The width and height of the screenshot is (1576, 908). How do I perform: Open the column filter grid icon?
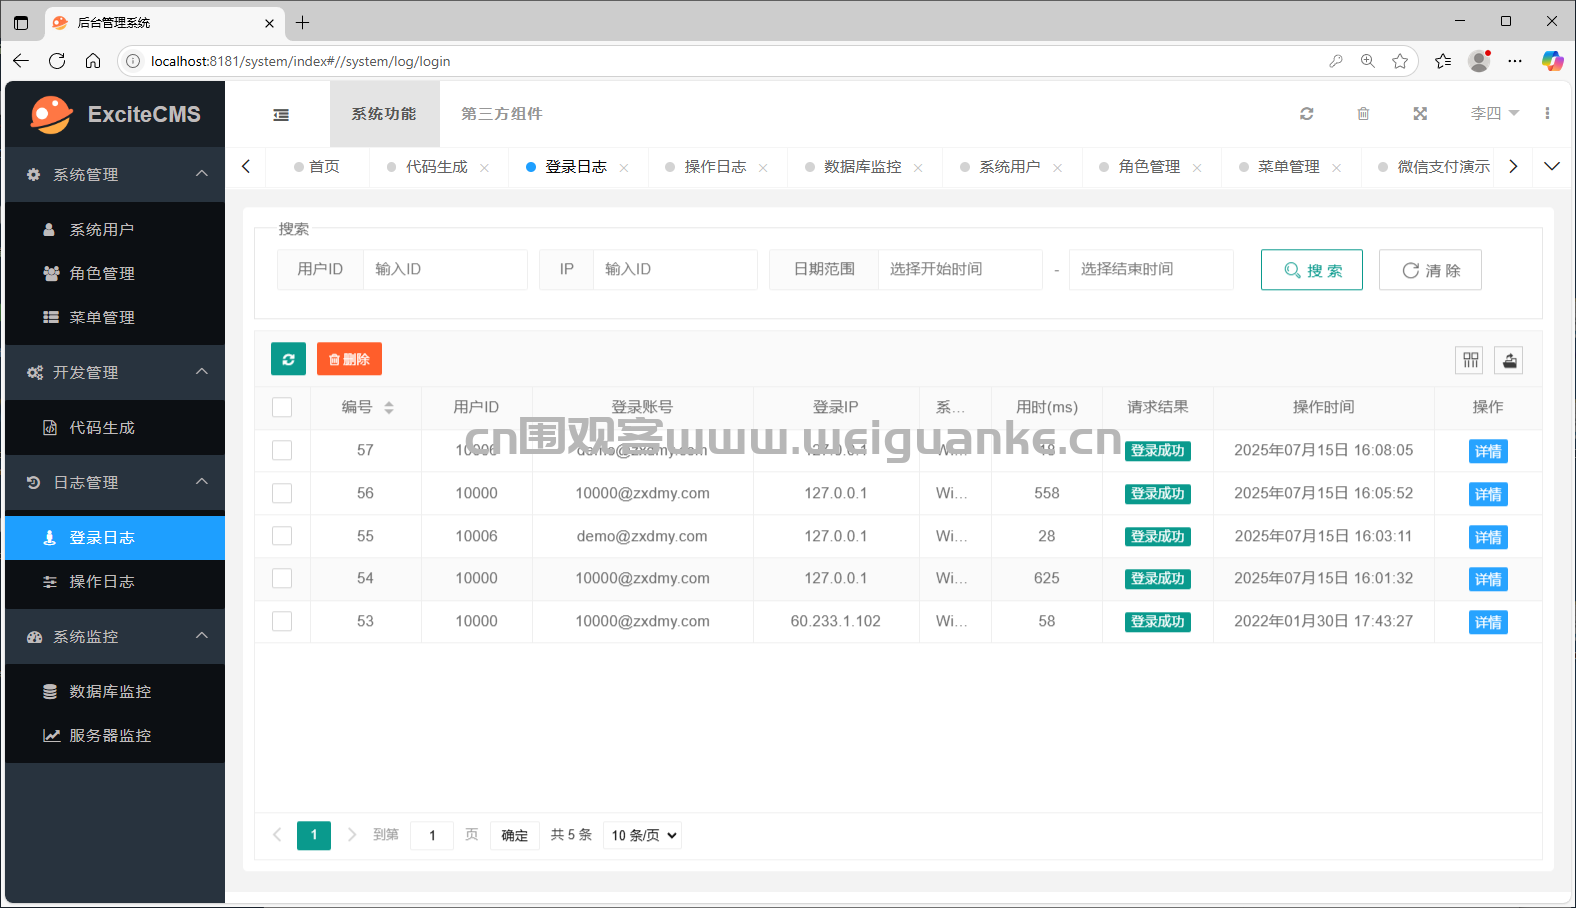(1470, 360)
